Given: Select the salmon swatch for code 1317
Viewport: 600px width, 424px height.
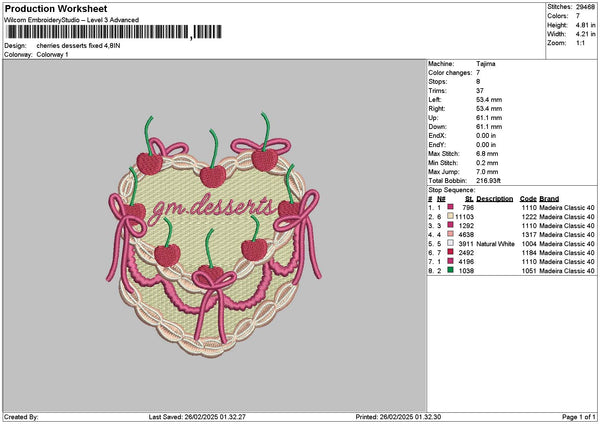Looking at the screenshot, I should click(450, 234).
